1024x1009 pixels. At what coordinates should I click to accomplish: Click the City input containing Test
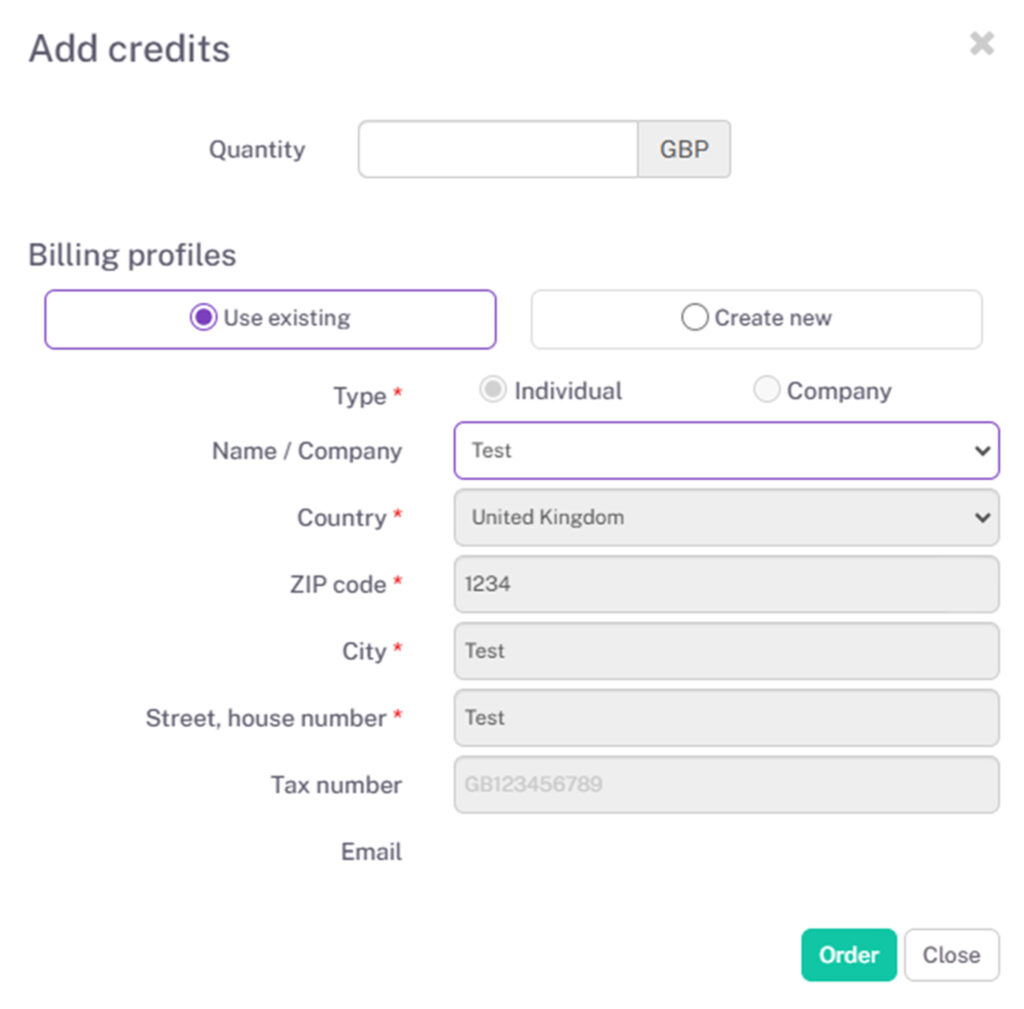coord(727,651)
